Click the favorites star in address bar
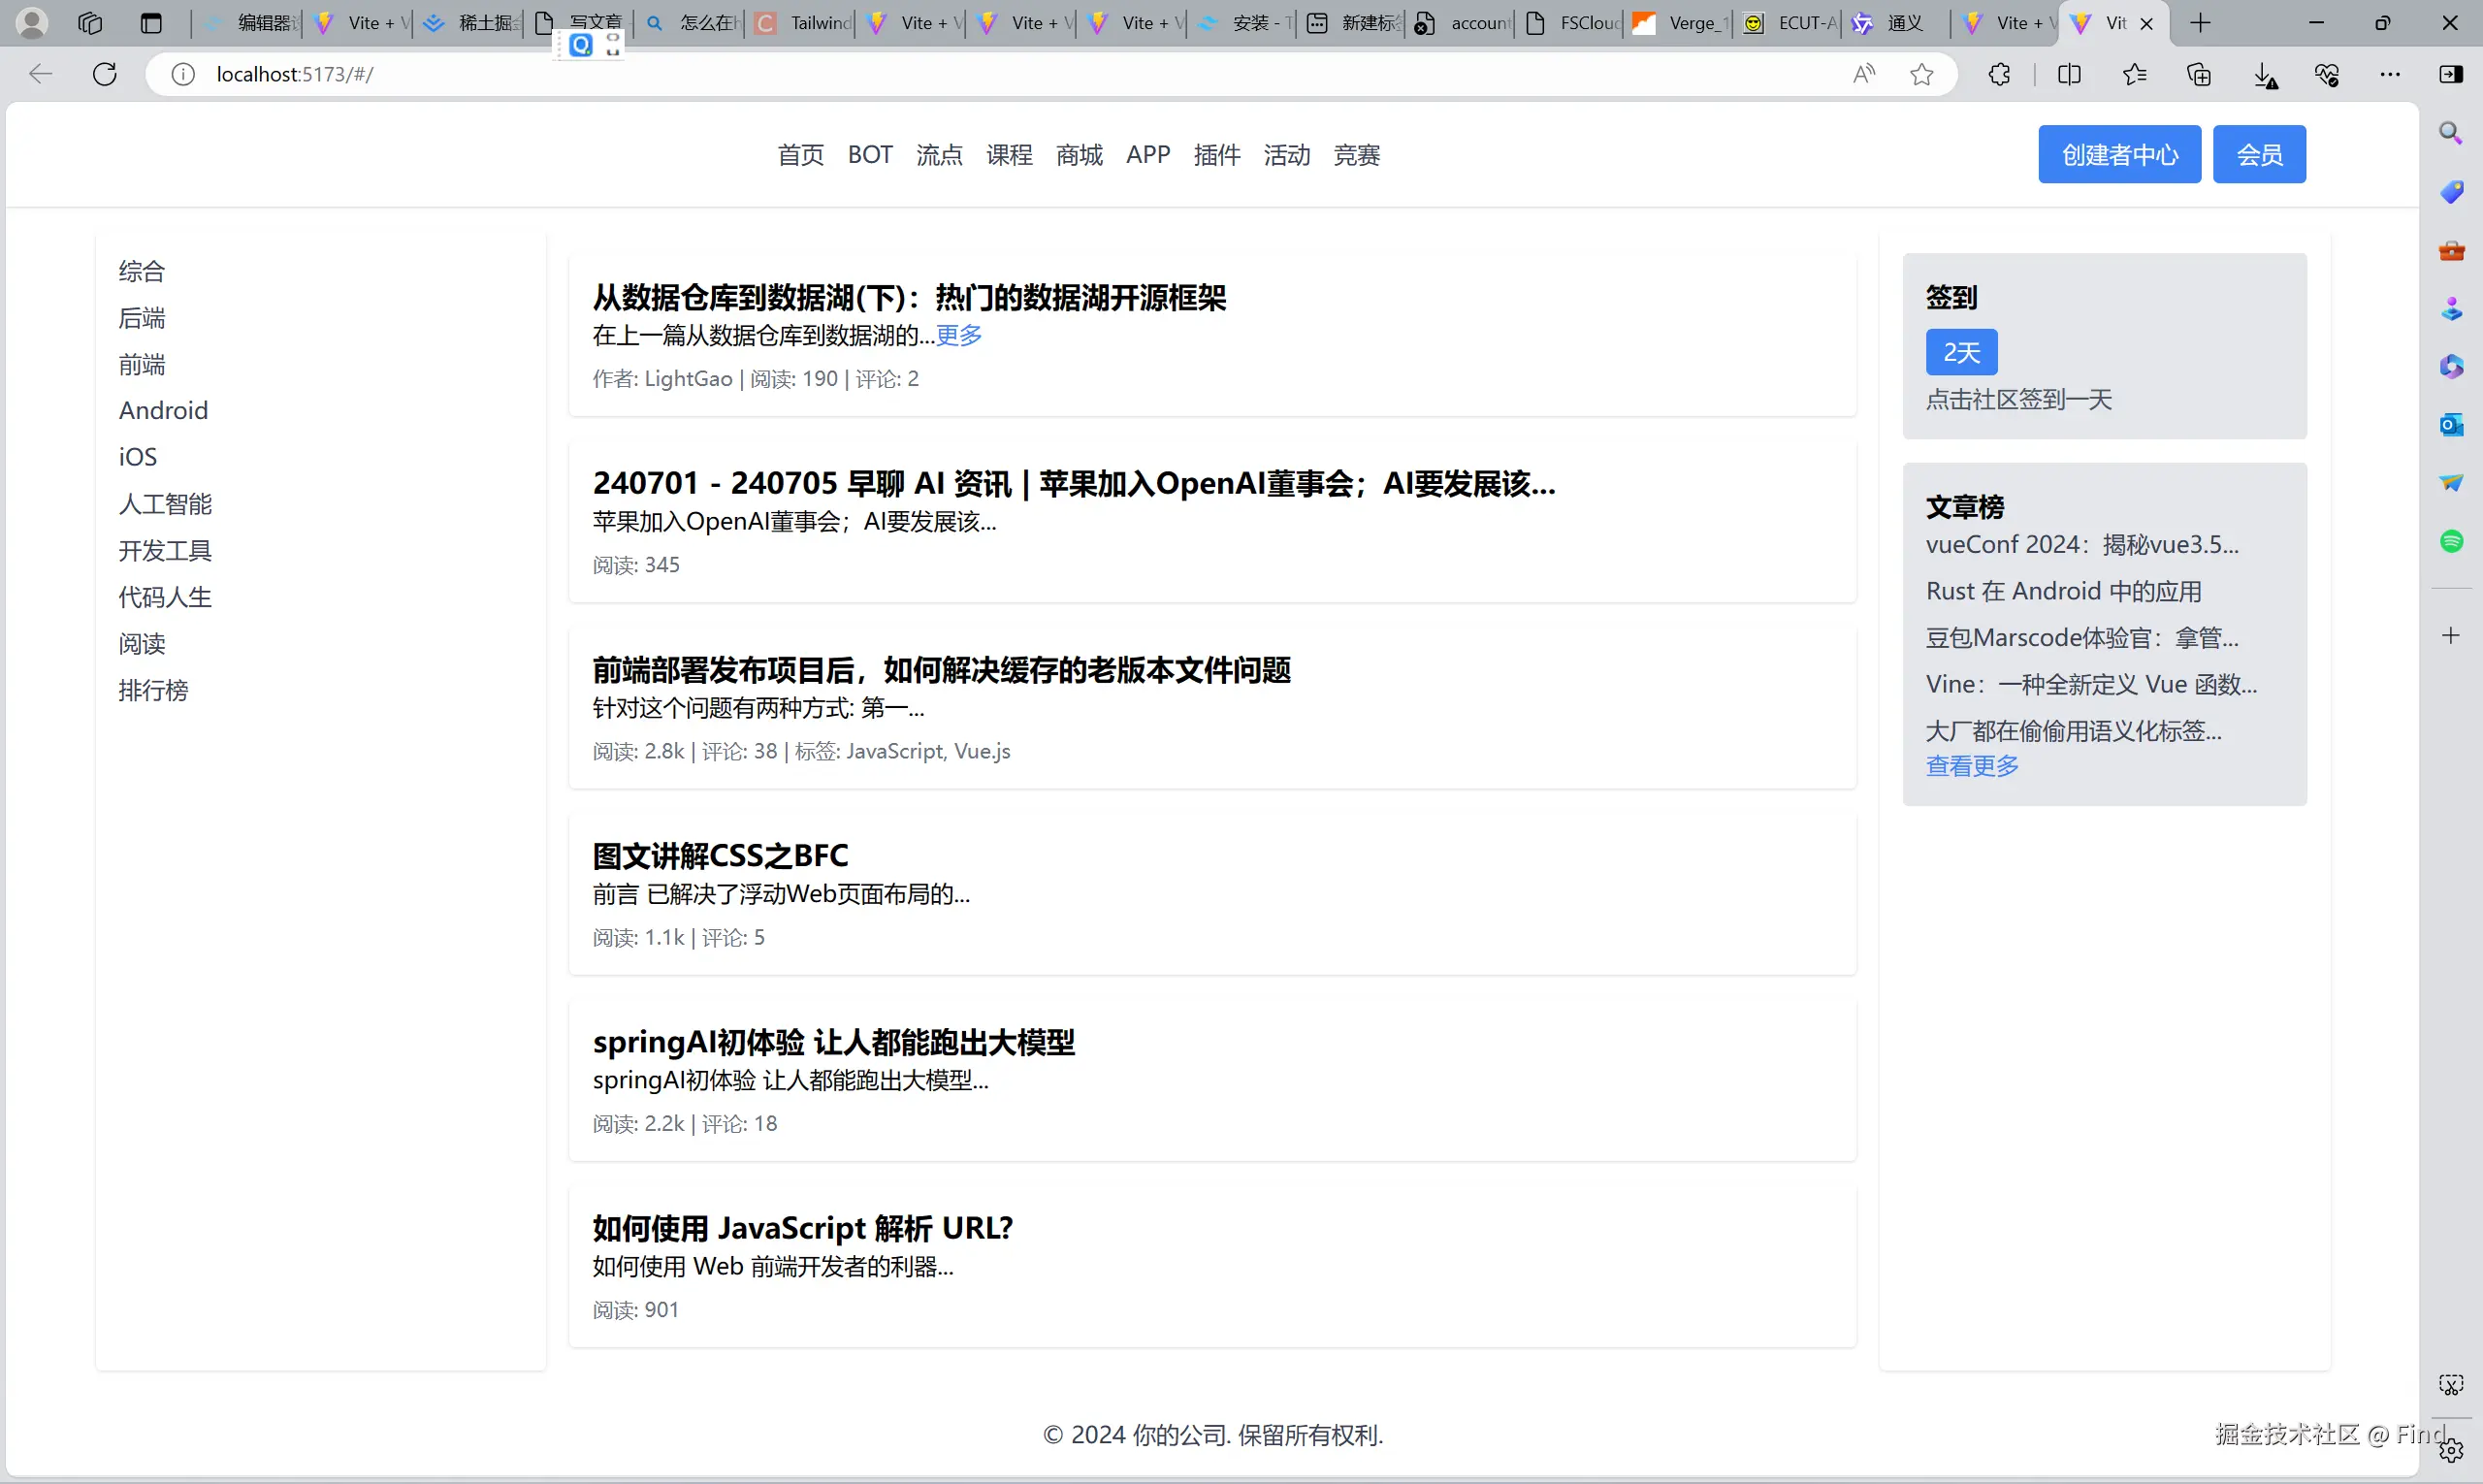Viewport: 2483px width, 1484px height. [x=1921, y=74]
